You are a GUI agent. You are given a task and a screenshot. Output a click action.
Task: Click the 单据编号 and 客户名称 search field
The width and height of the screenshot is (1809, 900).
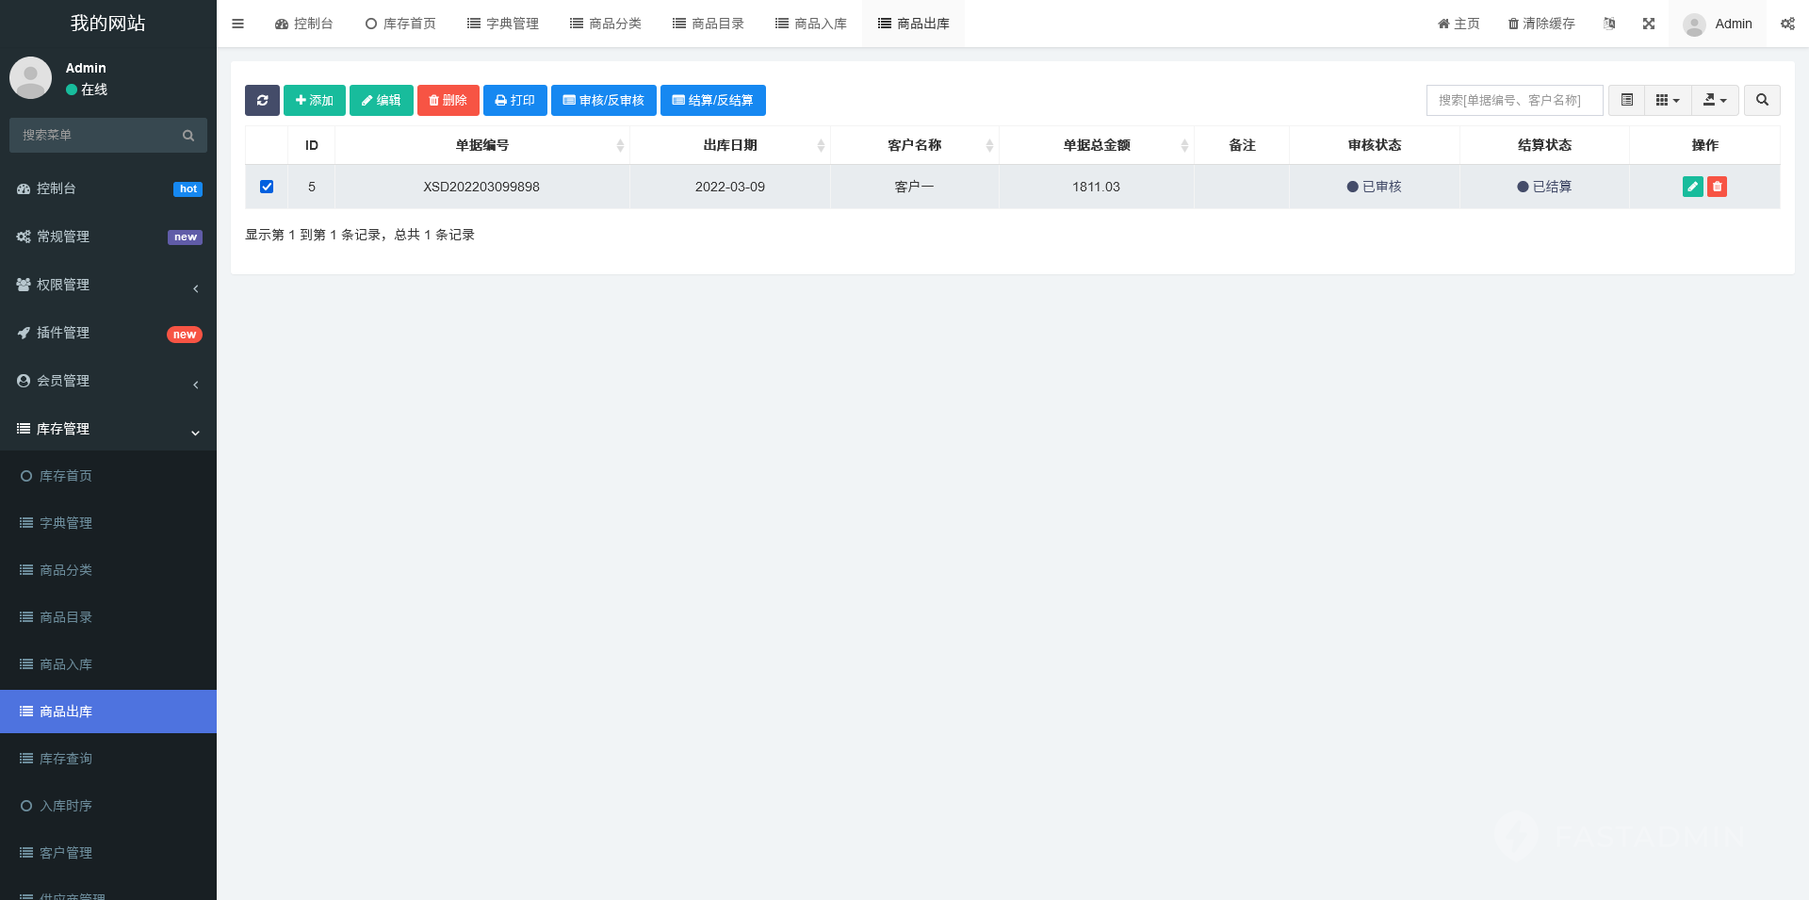pyautogui.click(x=1513, y=100)
